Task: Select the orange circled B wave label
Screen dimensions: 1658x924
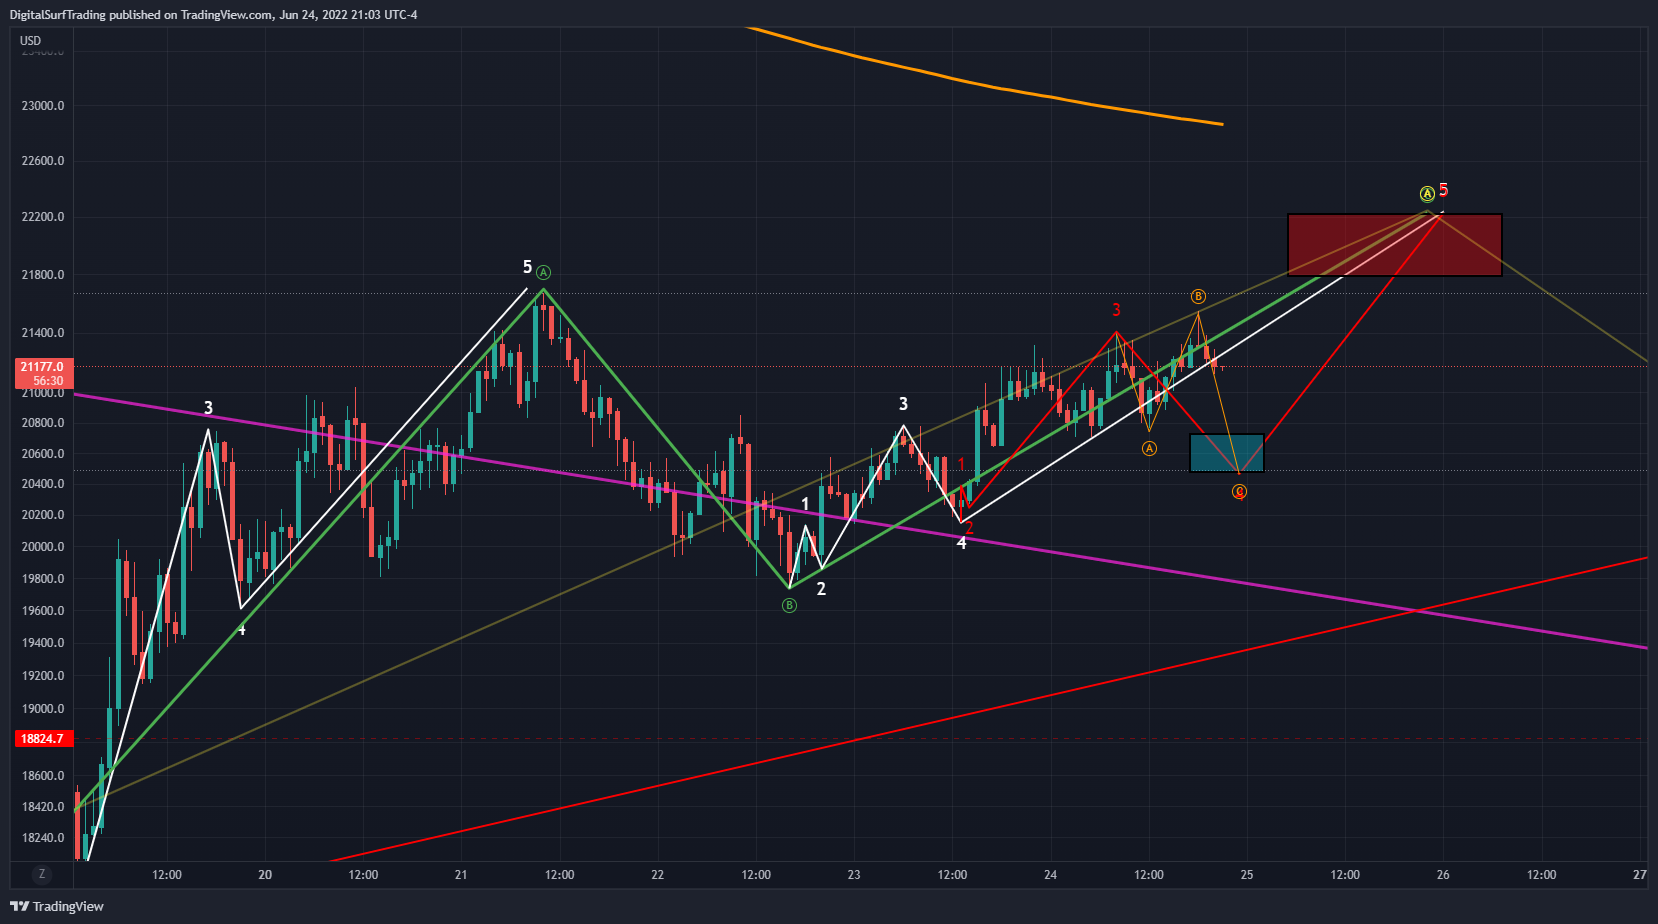Action: (1198, 296)
